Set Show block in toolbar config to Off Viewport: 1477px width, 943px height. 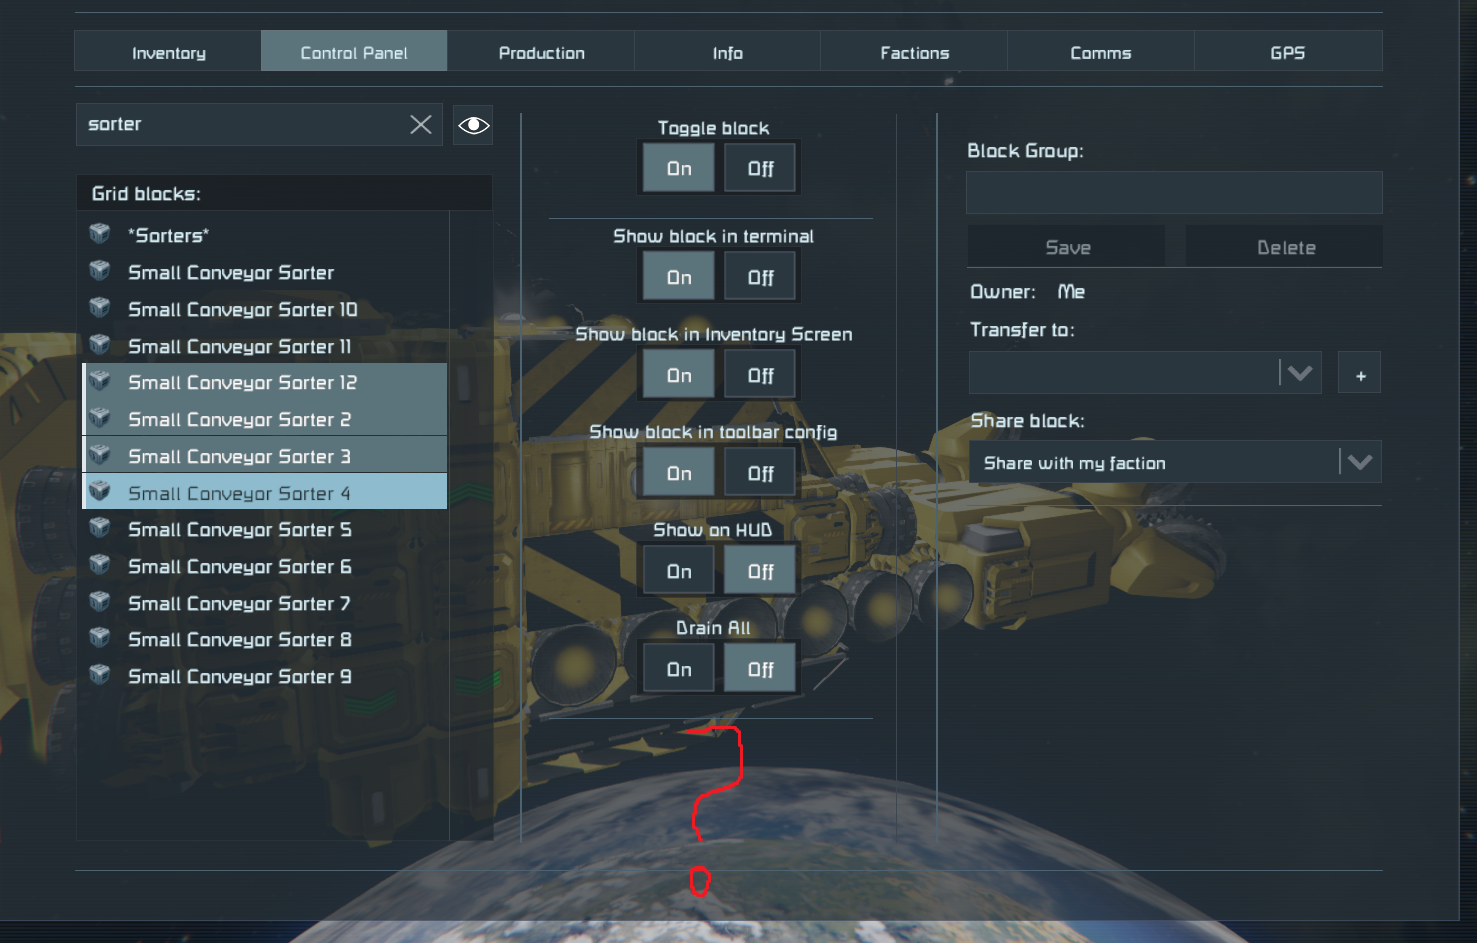click(760, 473)
